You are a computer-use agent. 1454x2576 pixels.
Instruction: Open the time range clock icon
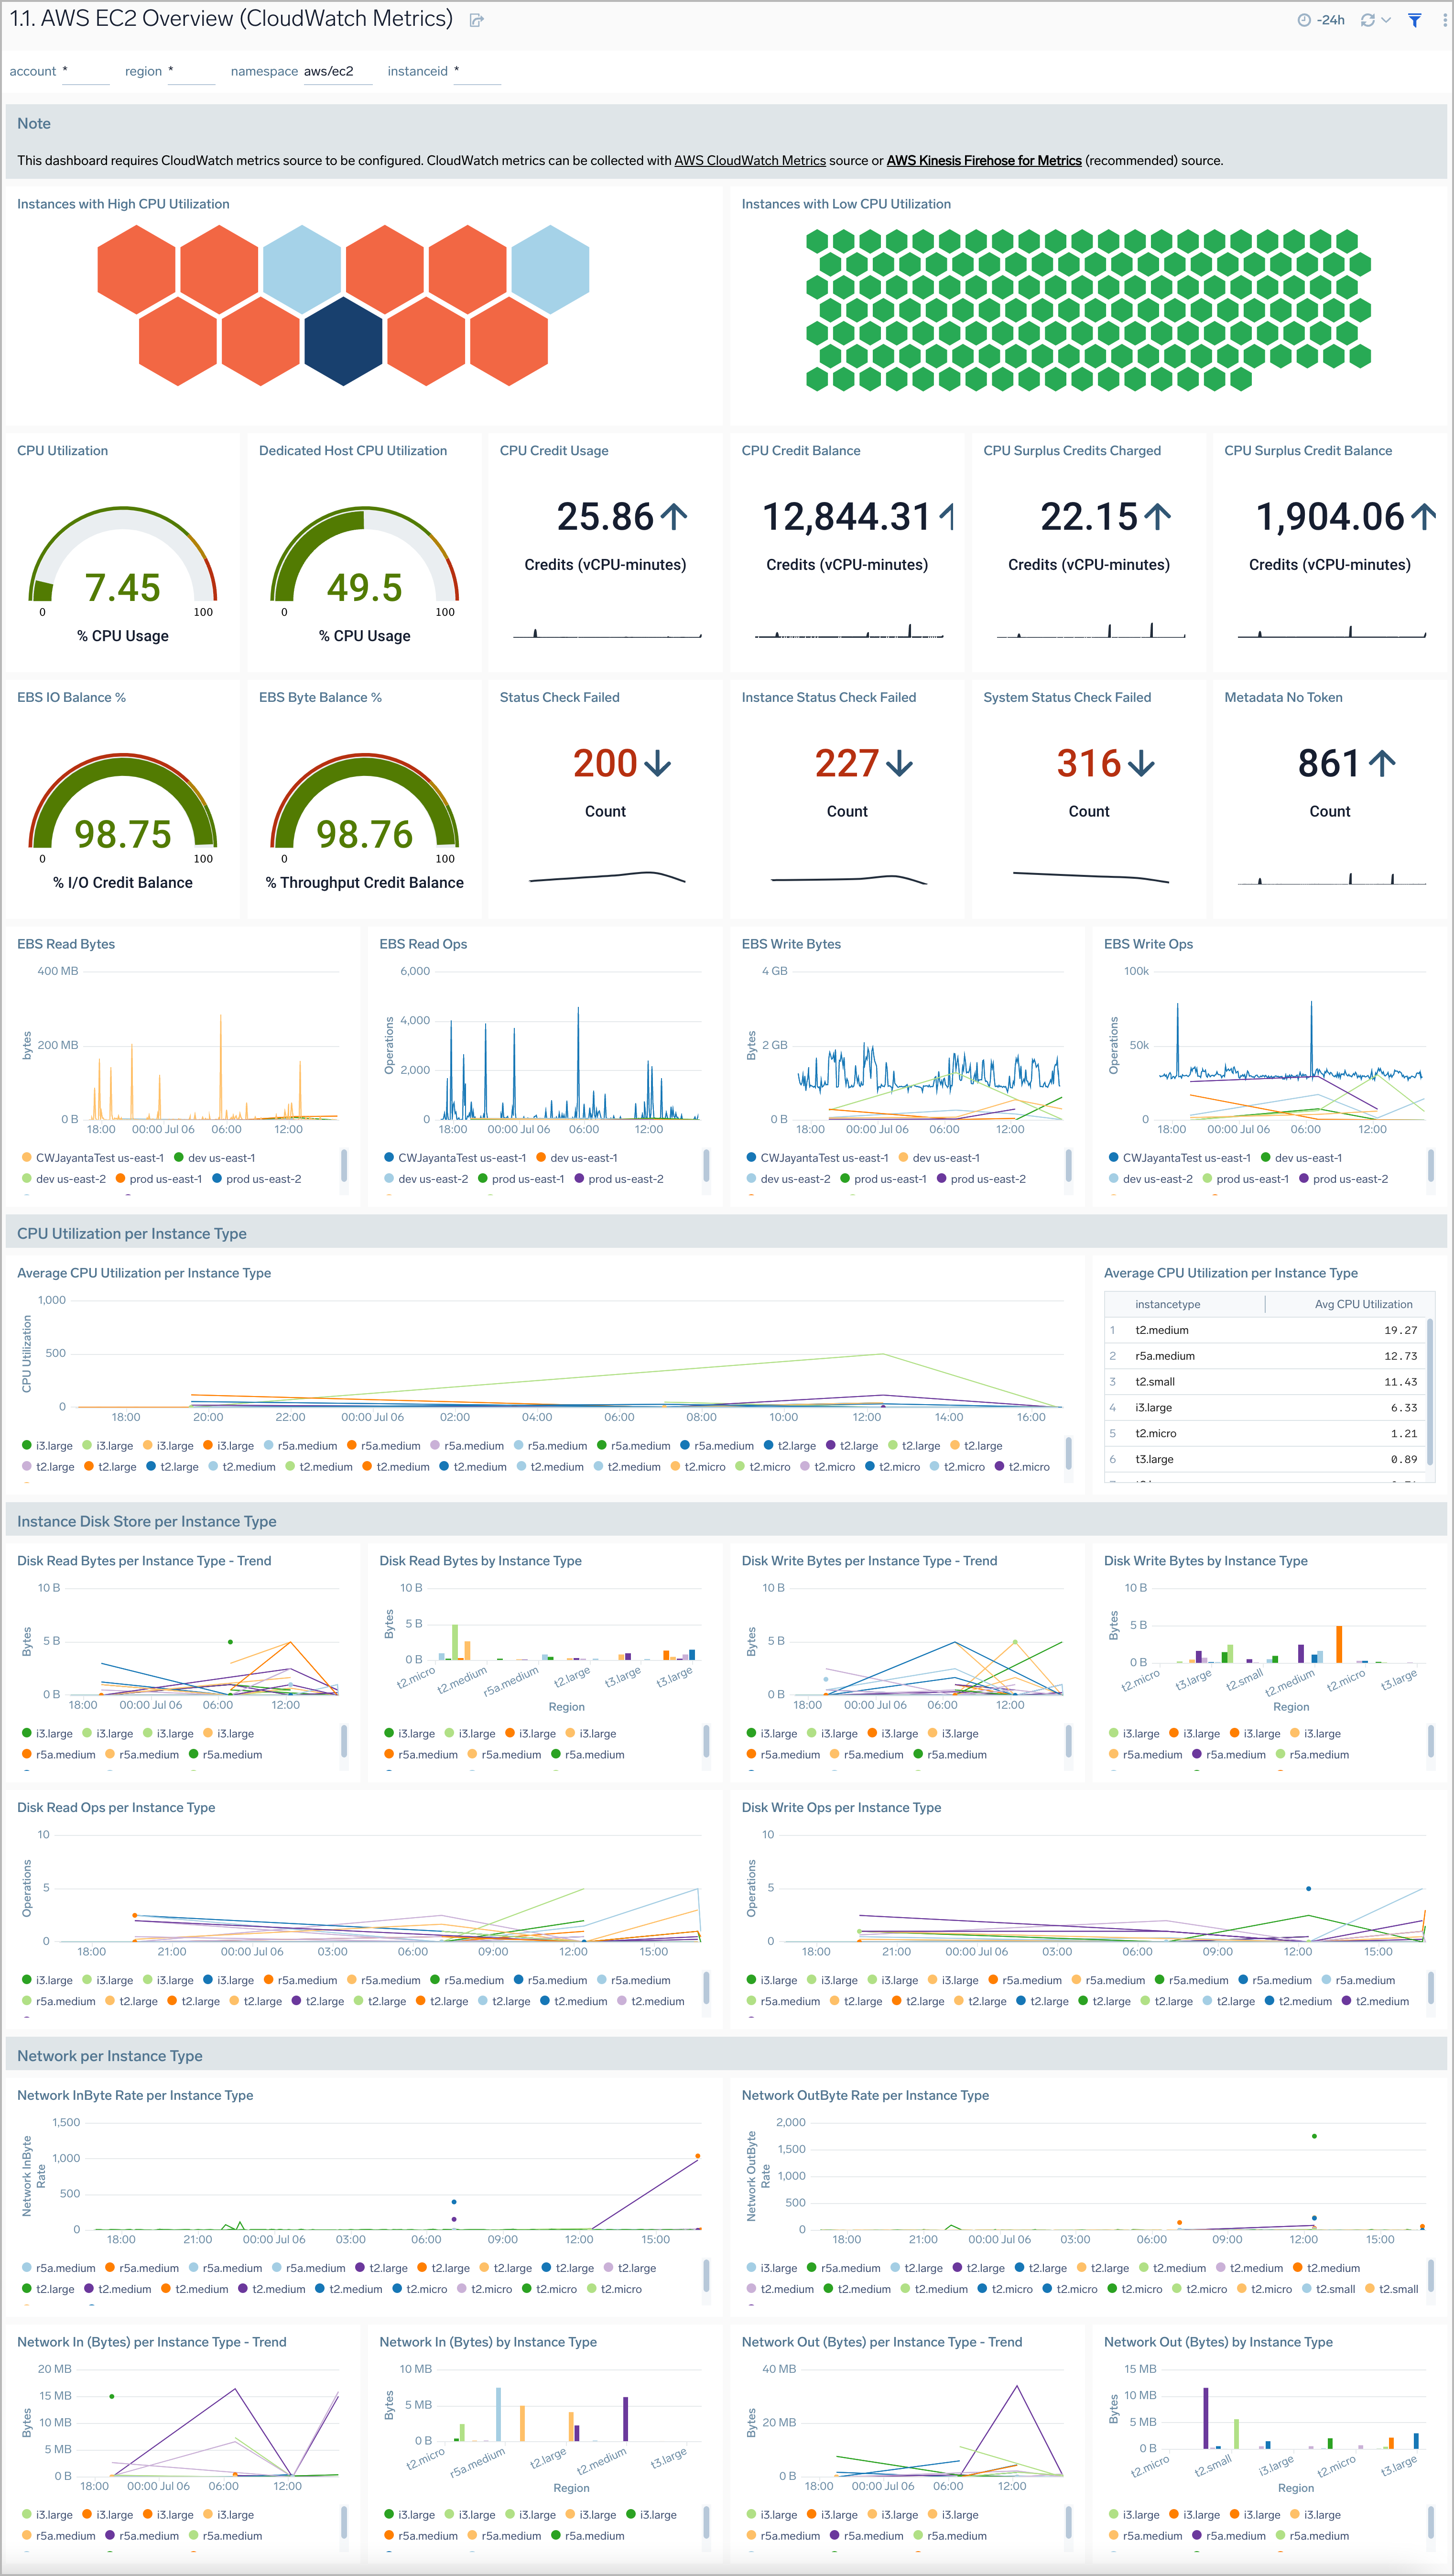coord(1304,20)
